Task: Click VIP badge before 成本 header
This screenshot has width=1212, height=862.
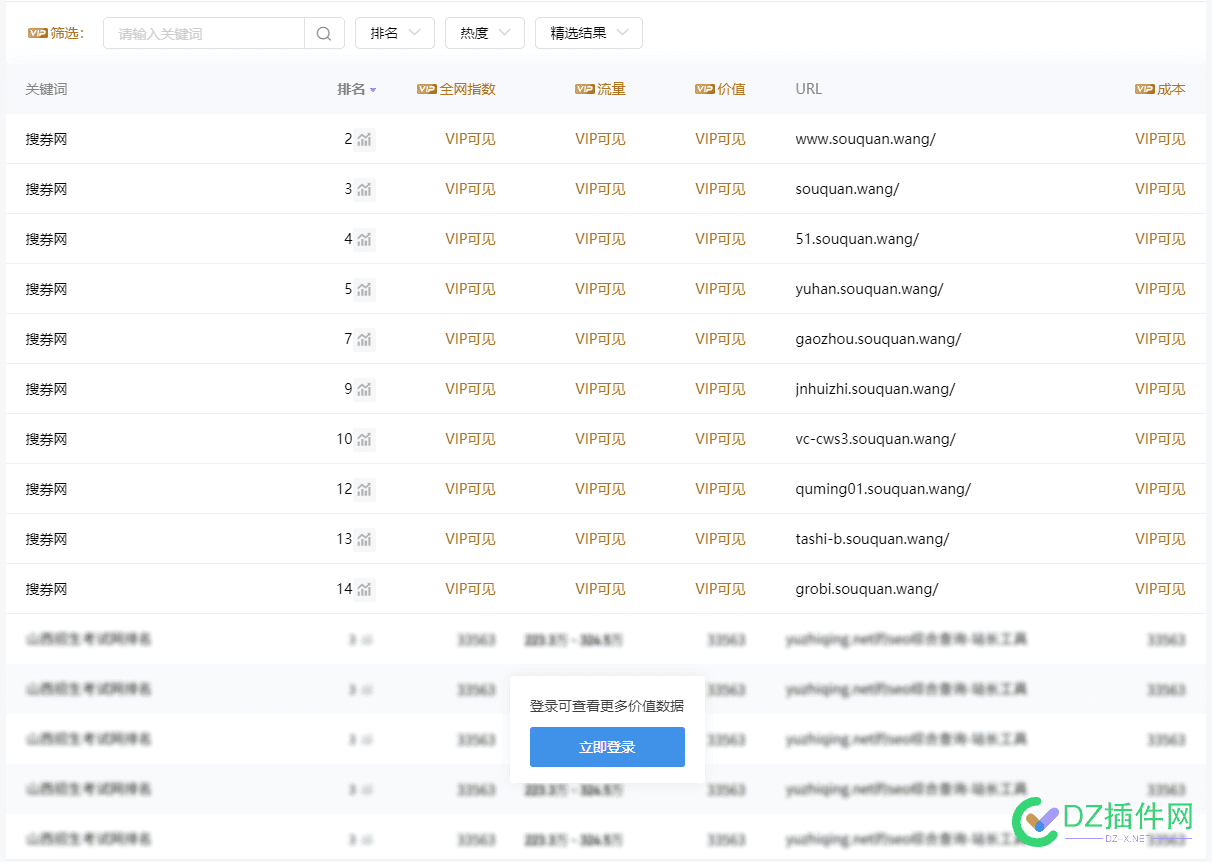Action: (1144, 89)
